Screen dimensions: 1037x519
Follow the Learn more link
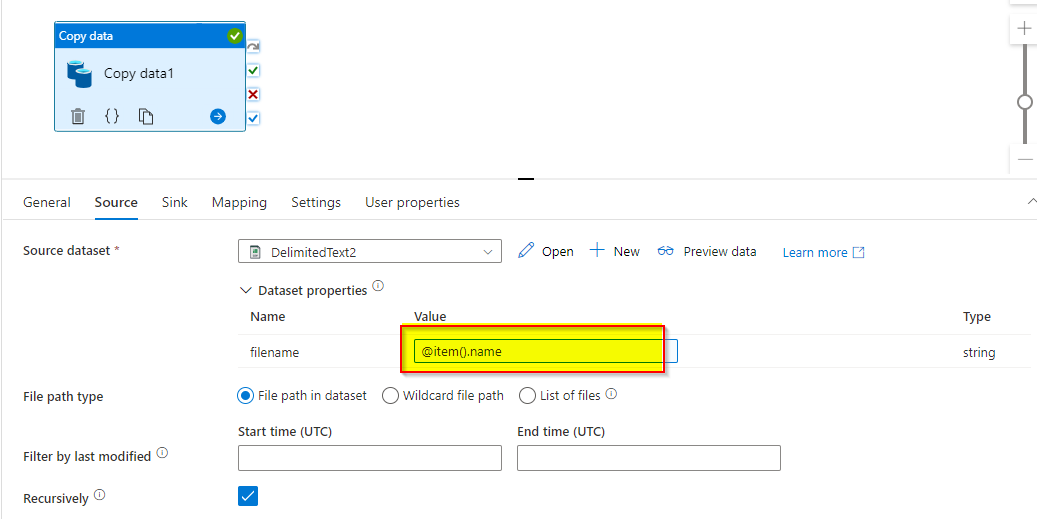(x=823, y=253)
